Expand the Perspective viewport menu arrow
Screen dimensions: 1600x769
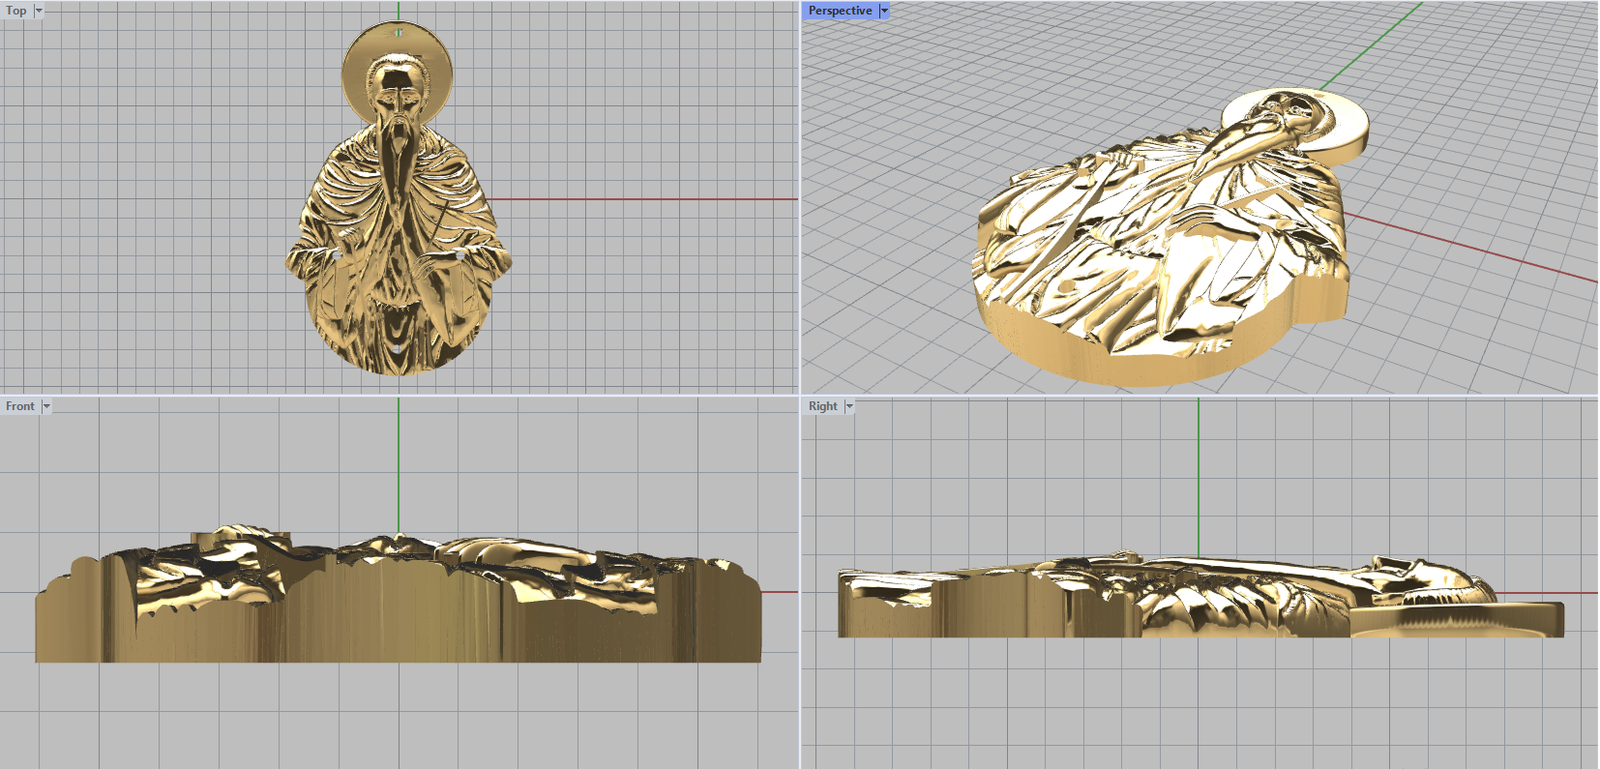pos(884,11)
